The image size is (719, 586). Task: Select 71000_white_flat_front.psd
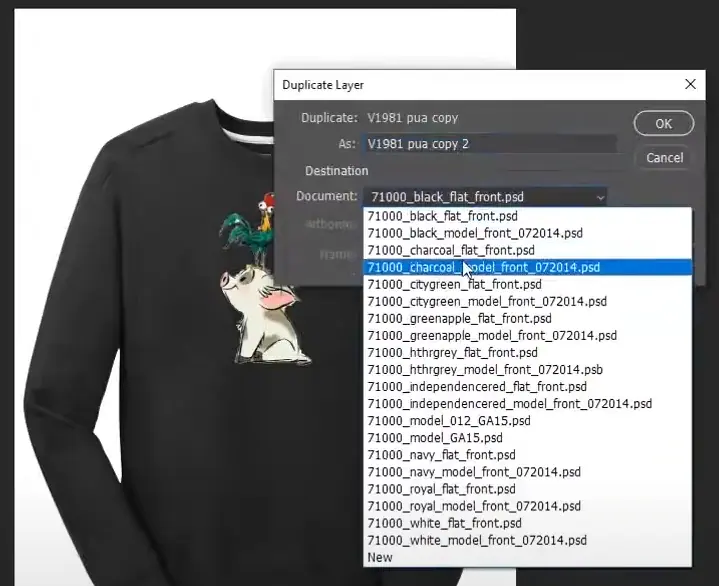point(527,523)
